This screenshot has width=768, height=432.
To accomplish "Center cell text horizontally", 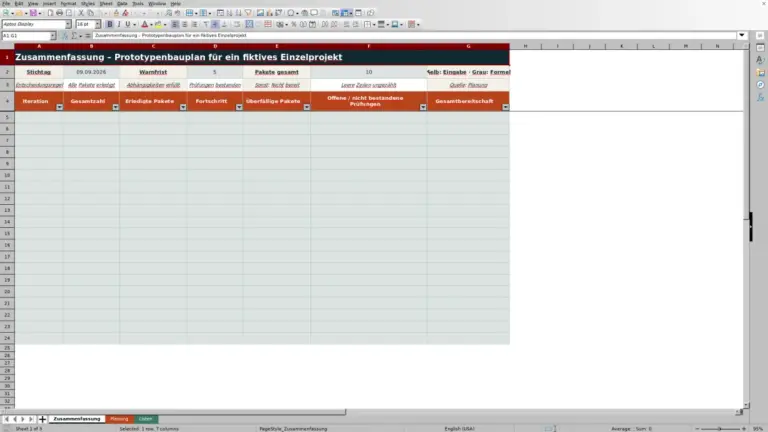I will 185,24.
